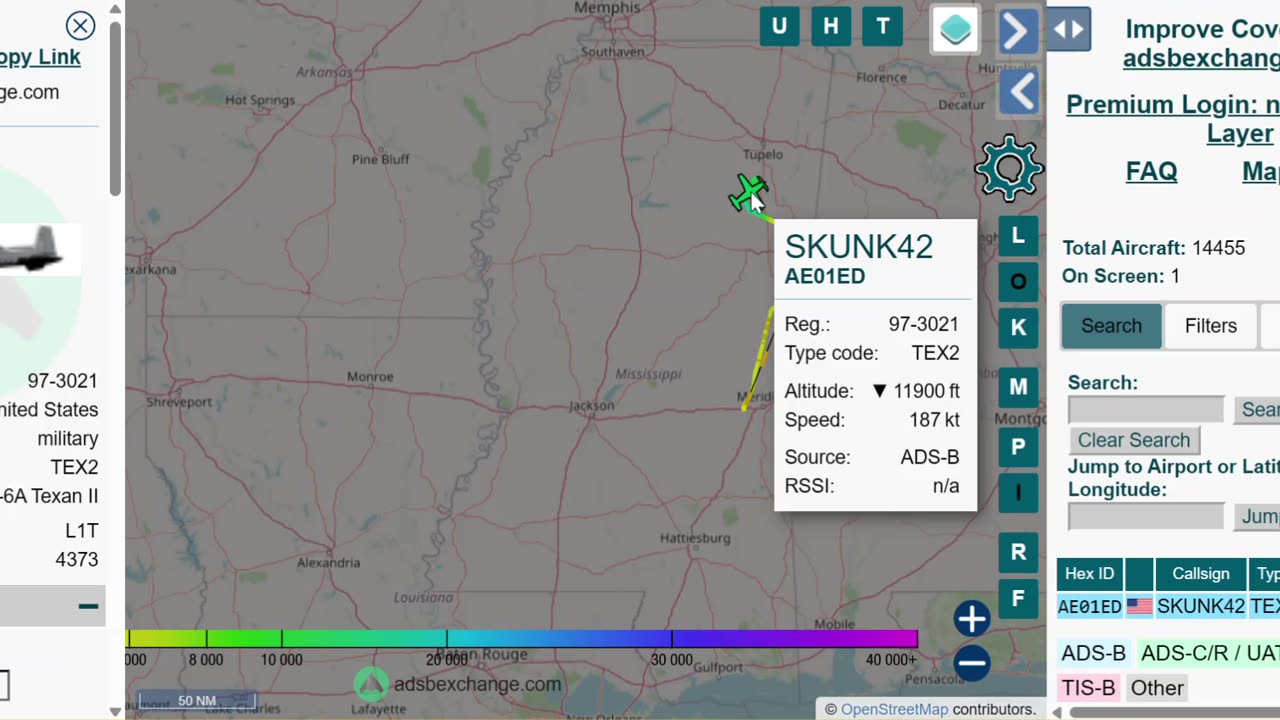Toggle the M map option button

[1018, 387]
